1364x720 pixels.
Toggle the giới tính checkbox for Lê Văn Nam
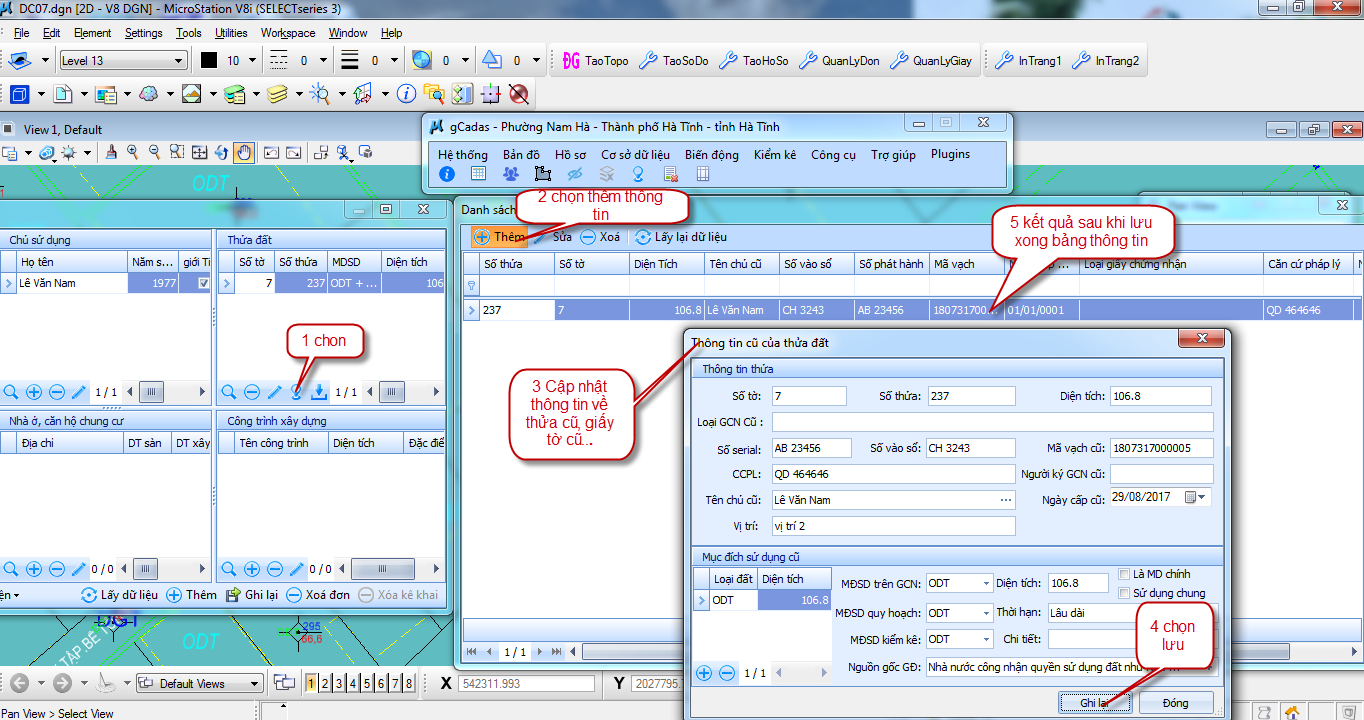point(204,283)
